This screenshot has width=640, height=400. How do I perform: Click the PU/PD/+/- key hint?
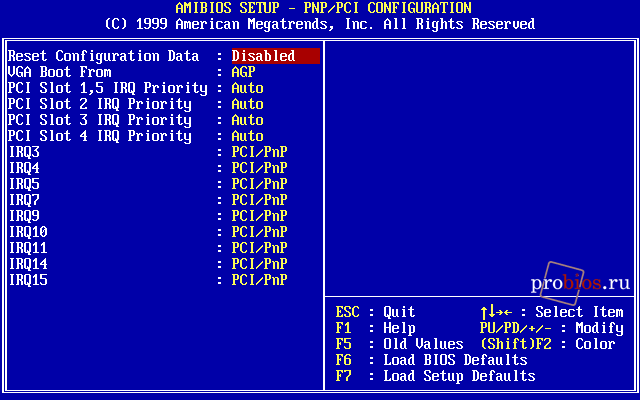[x=516, y=328]
